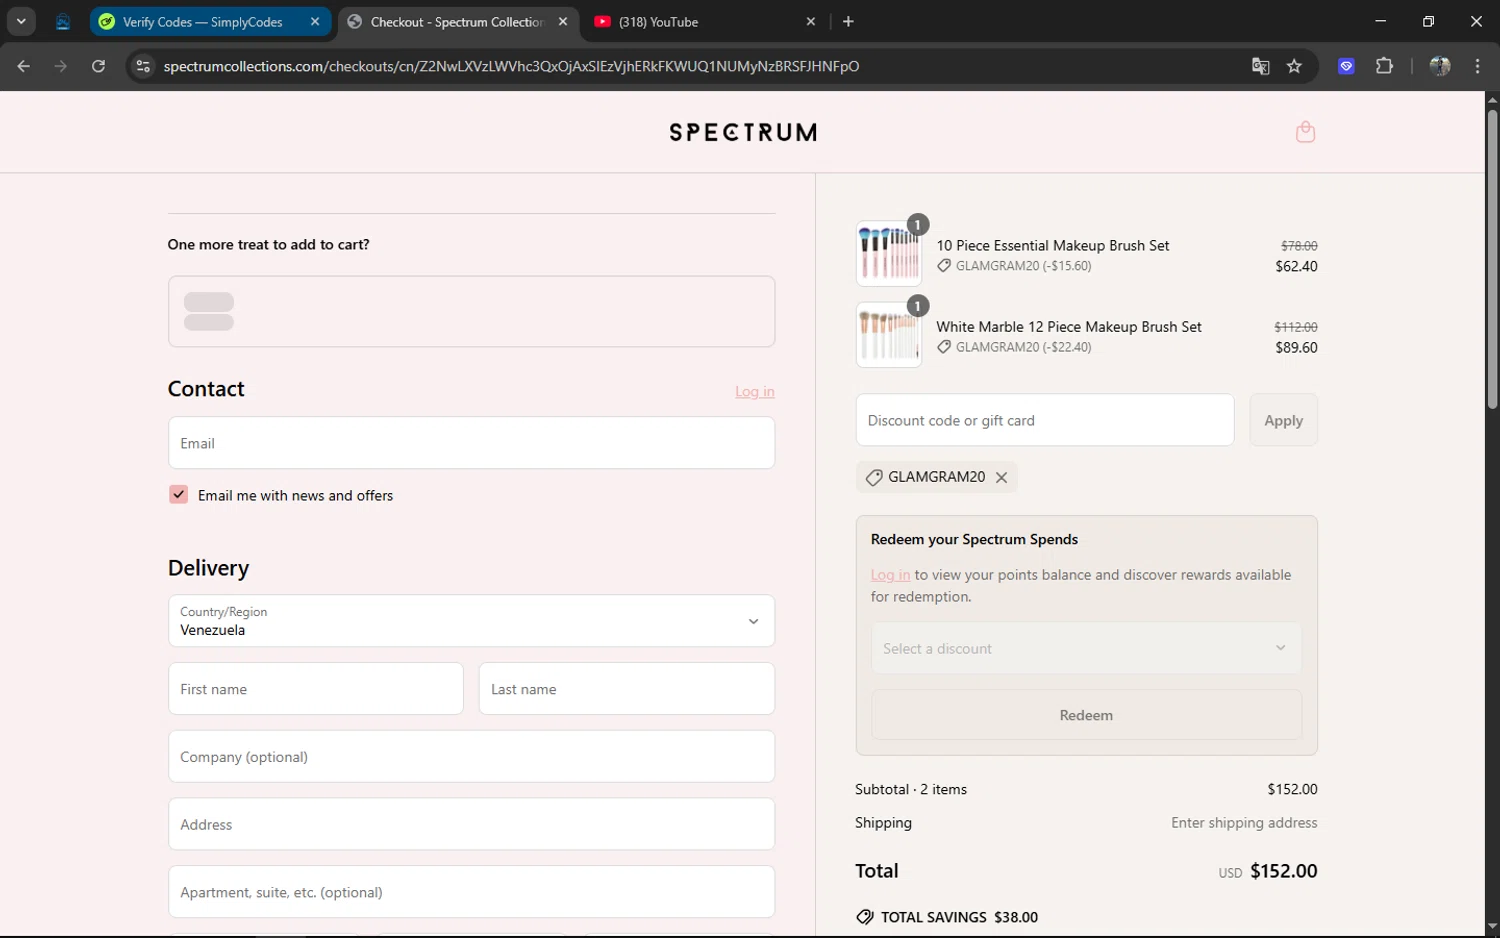This screenshot has width=1500, height=938.
Task: Click White Marble 12 Piece Brush Set thumbnail
Action: click(888, 335)
